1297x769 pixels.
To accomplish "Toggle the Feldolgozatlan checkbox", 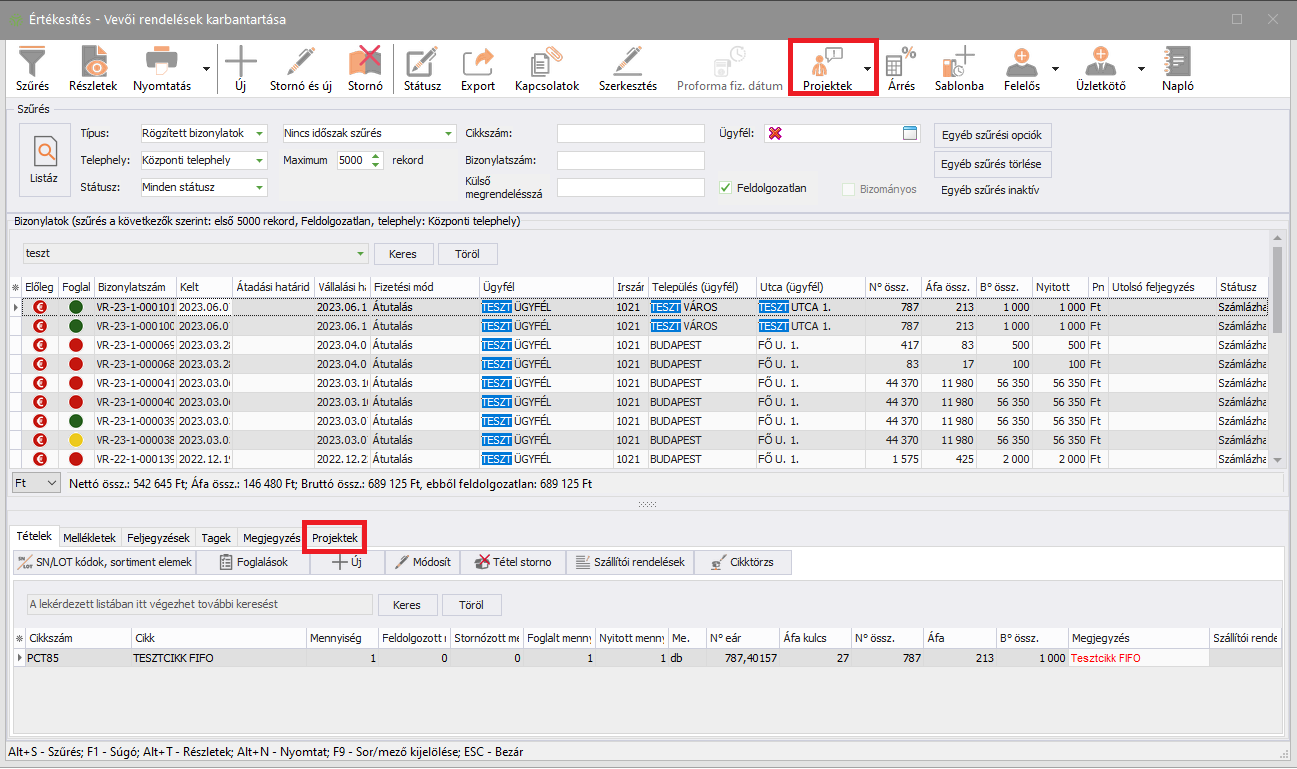I will point(727,187).
